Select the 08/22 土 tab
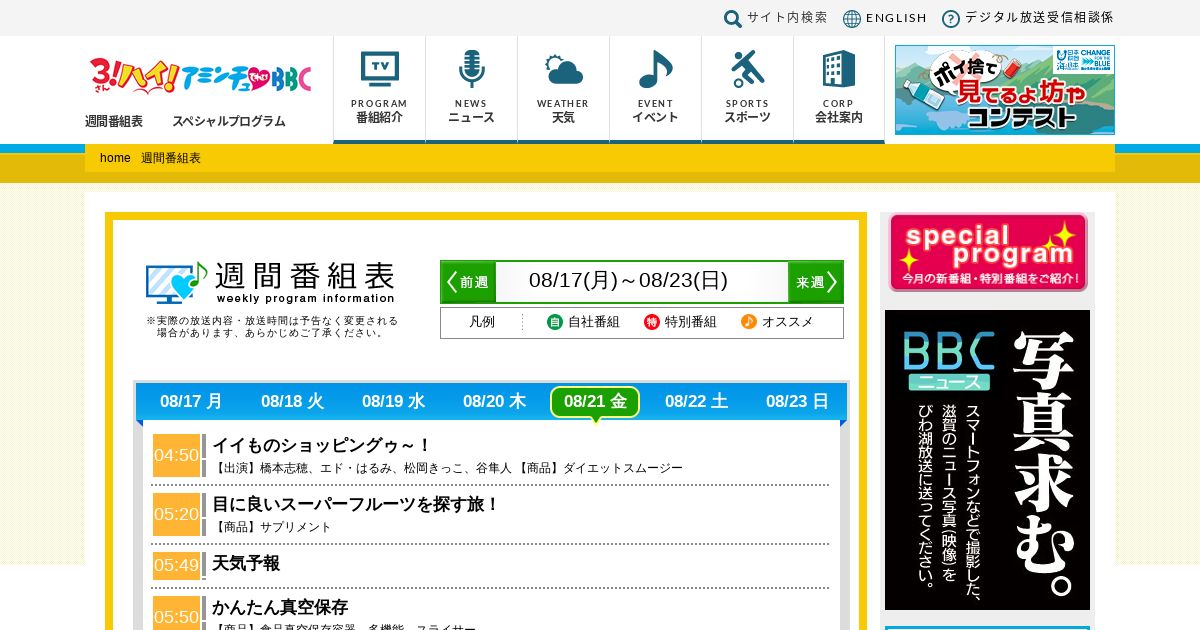The height and width of the screenshot is (630, 1200). coord(696,401)
